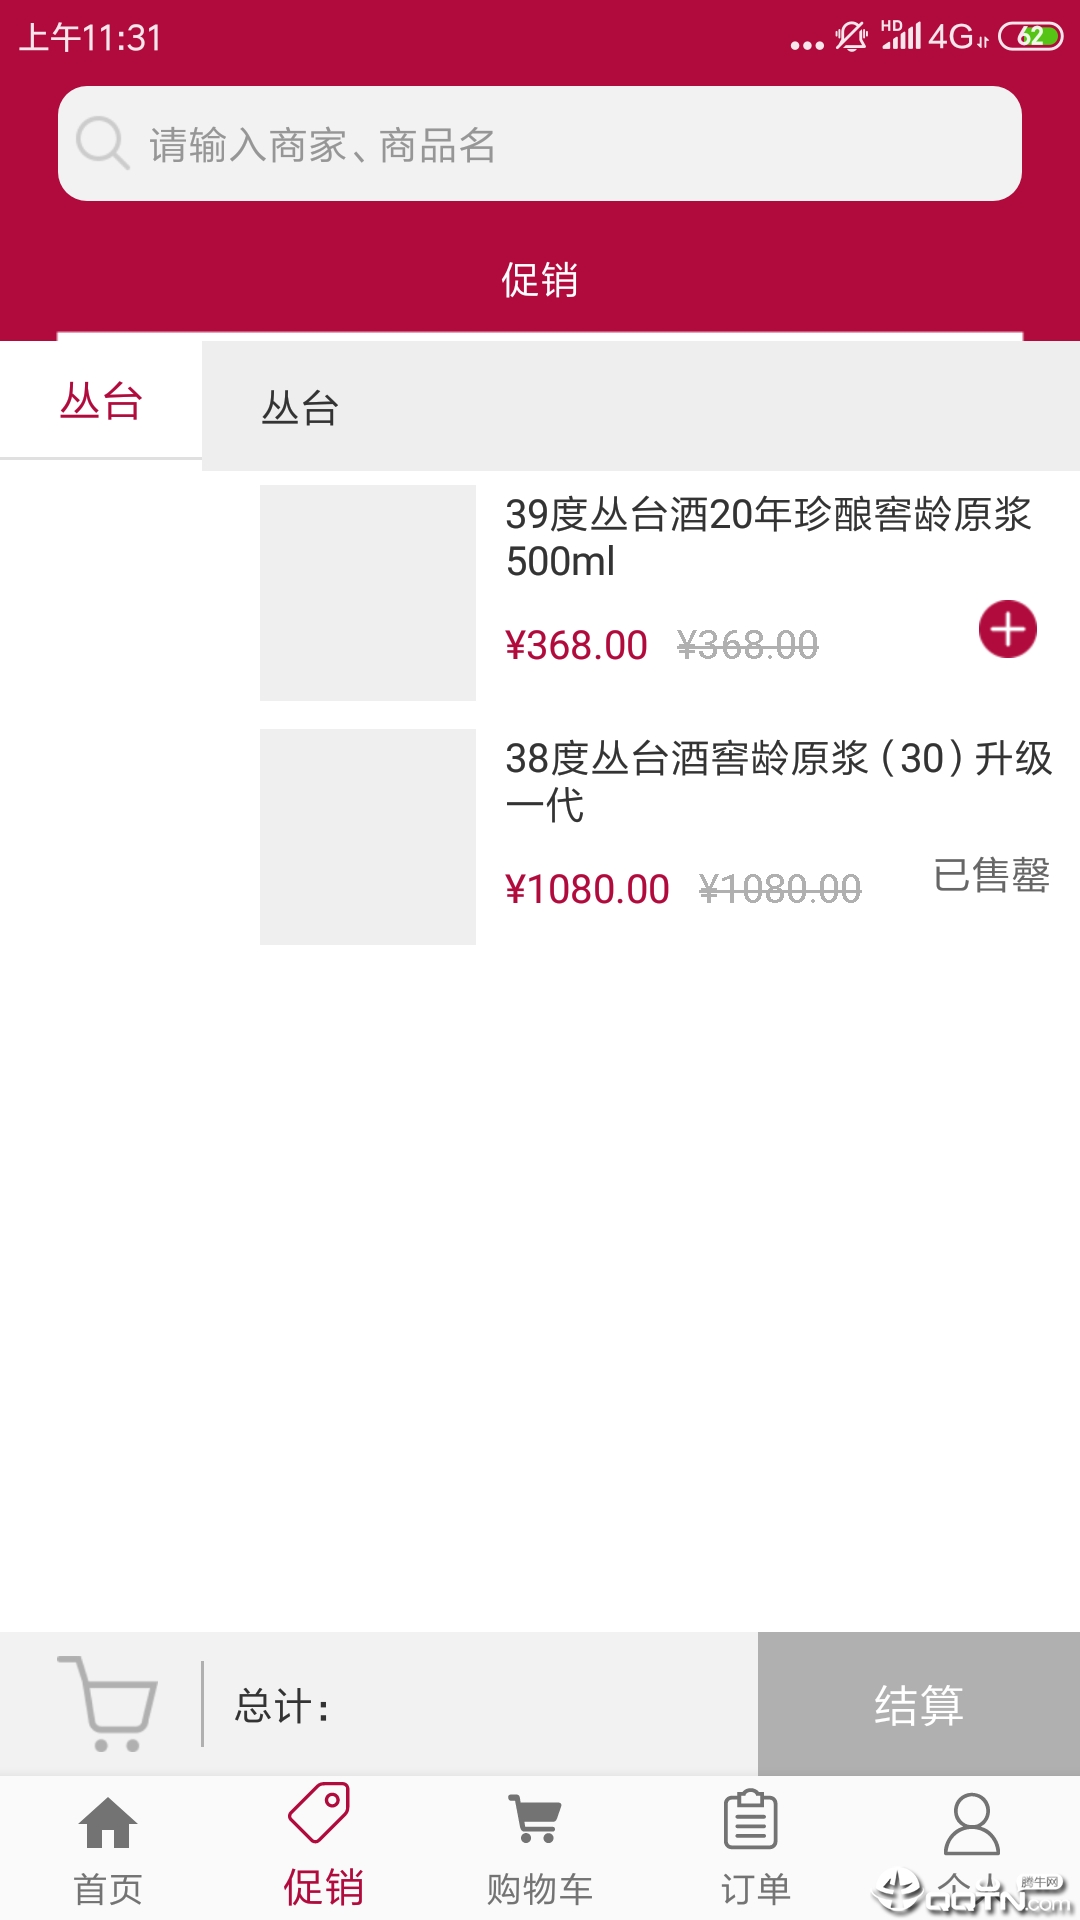
Task: Open 38度丛台酒 product thumbnail
Action: click(x=368, y=837)
